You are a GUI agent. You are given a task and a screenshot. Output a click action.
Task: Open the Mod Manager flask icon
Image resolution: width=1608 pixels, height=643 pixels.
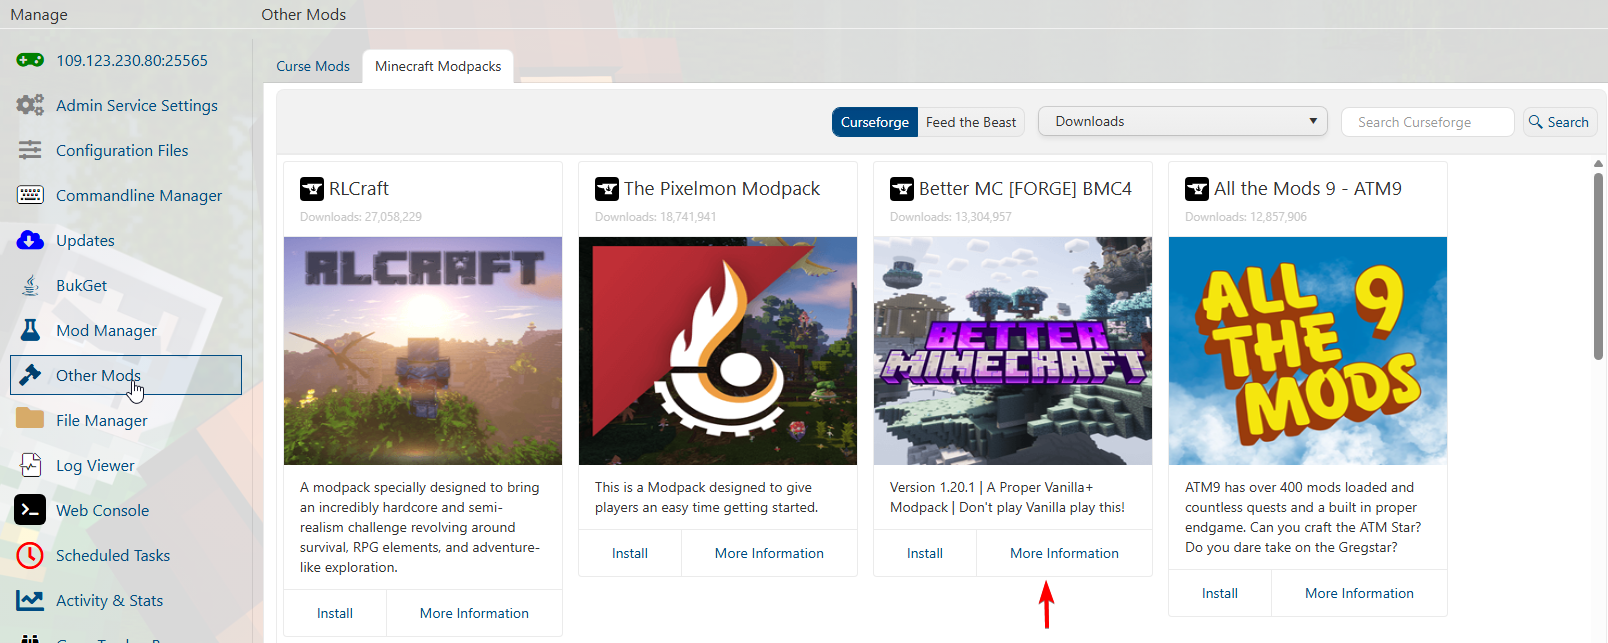click(x=30, y=330)
